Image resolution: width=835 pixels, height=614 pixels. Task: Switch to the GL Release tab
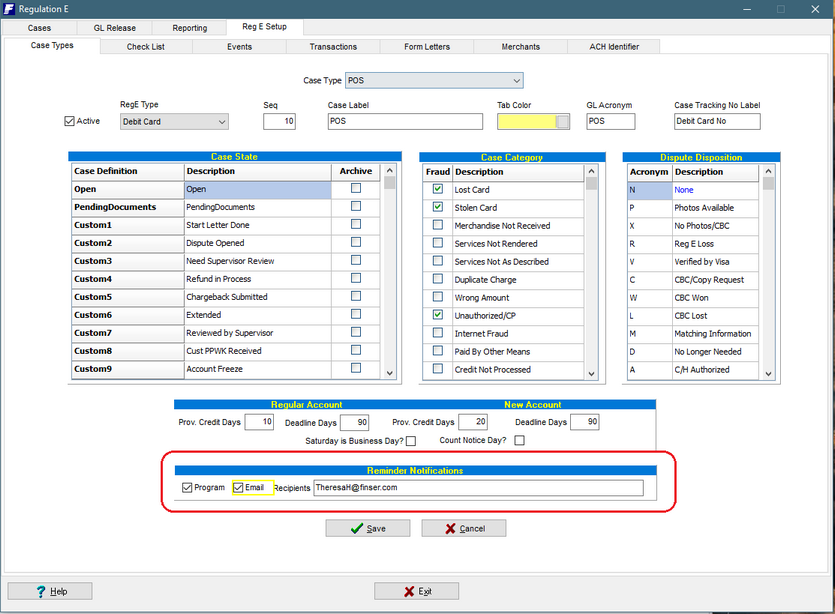114,28
